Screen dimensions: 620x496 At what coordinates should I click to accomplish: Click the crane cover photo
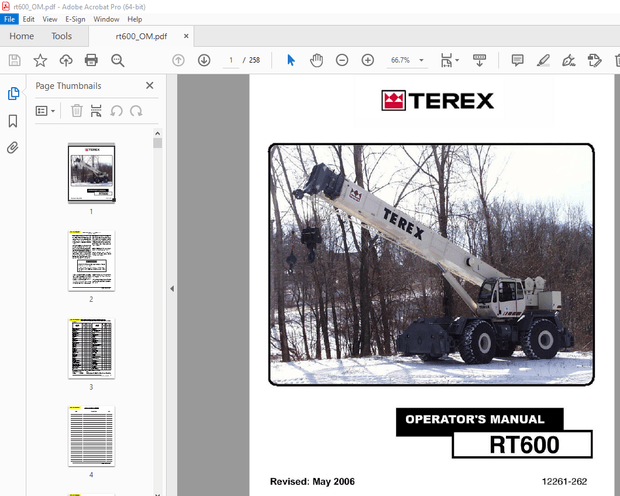[431, 264]
